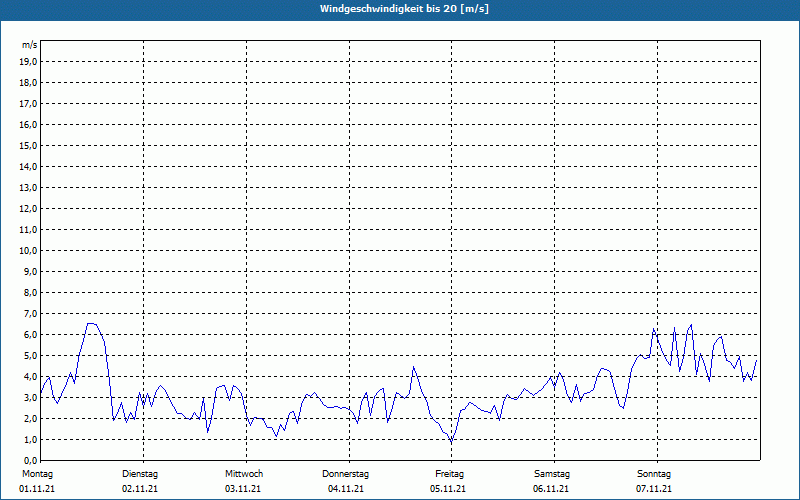Click the 10,0 axis value
The width and height of the screenshot is (800, 500).
click(28, 251)
